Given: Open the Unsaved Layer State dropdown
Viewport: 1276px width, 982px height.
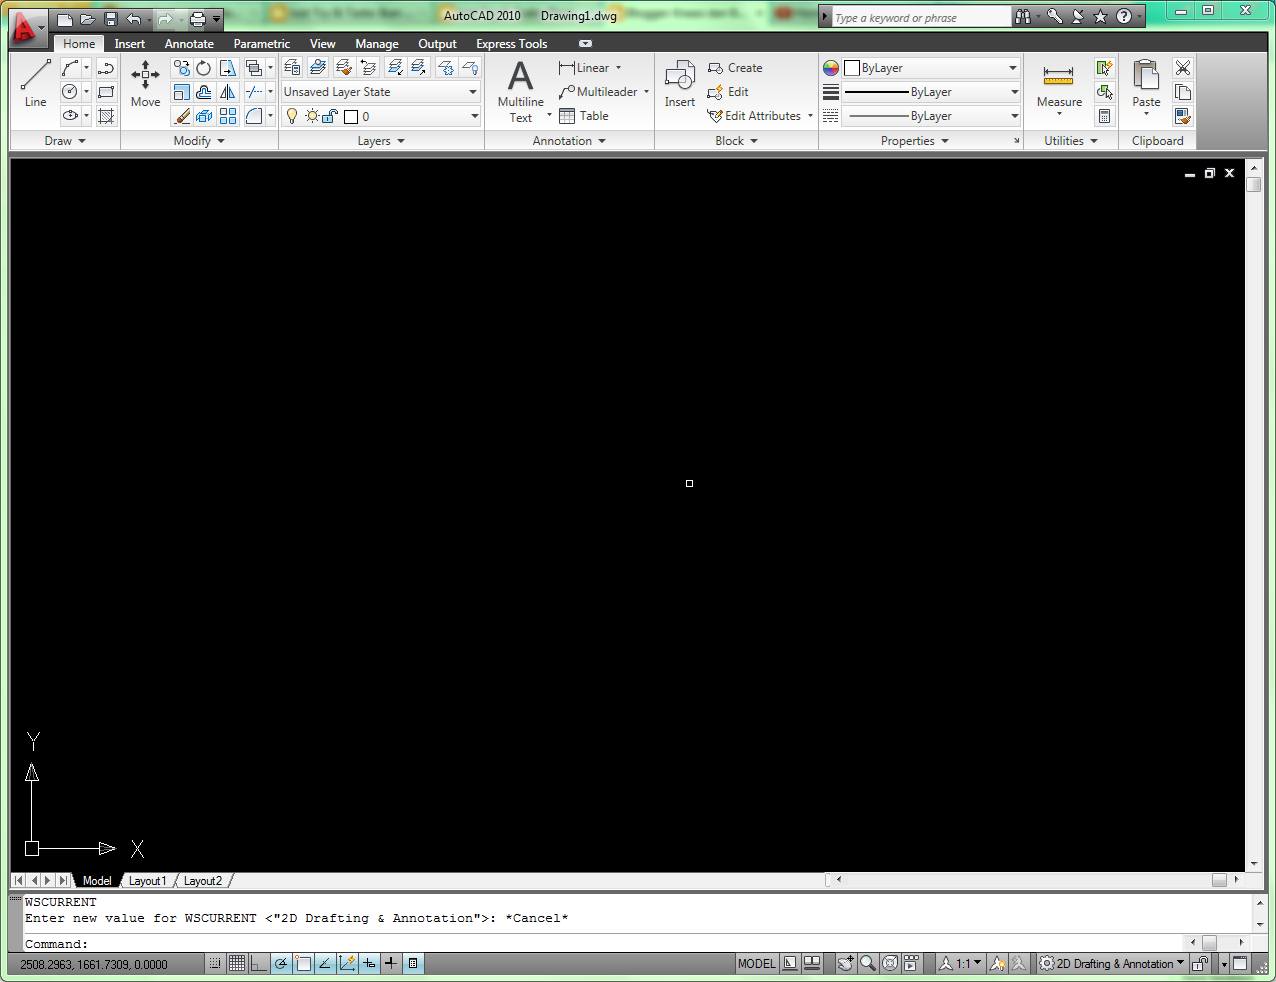Looking at the screenshot, I should pos(381,92).
